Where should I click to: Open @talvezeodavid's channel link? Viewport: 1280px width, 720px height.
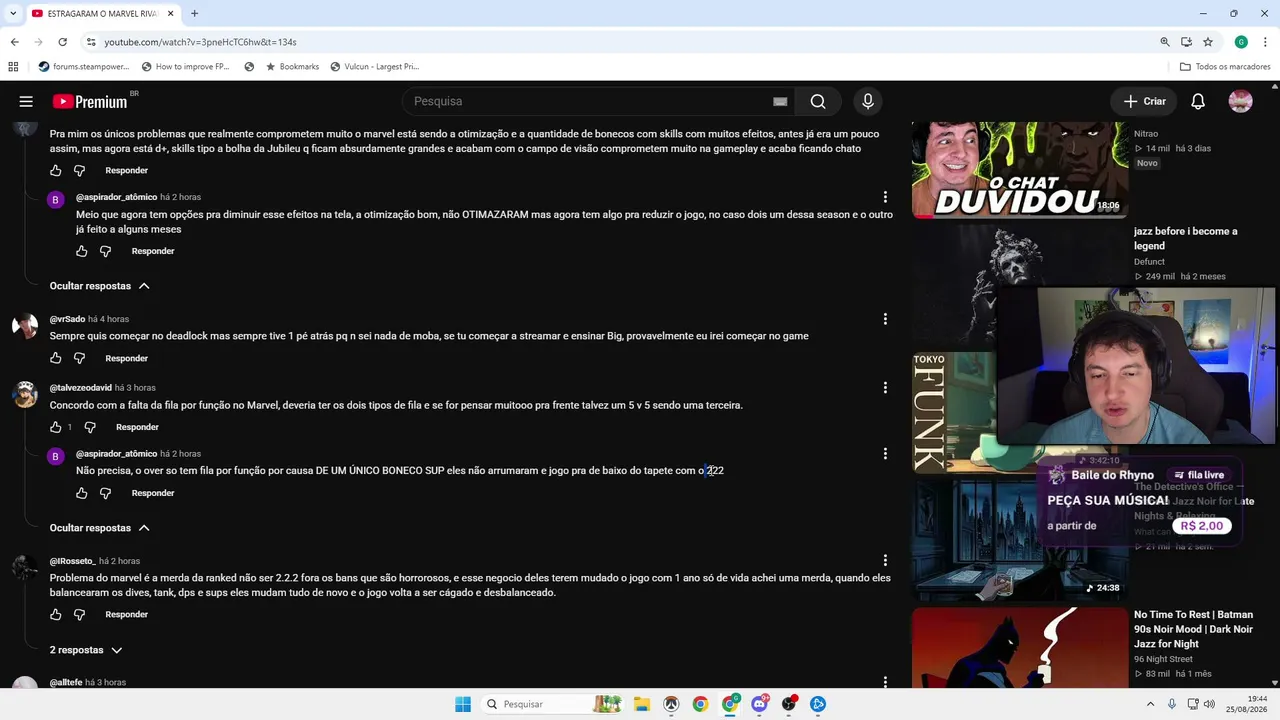tap(81, 388)
